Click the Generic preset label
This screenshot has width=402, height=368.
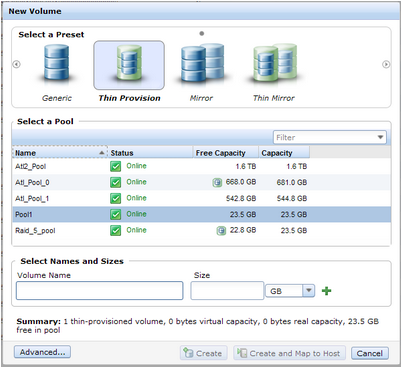coord(57,98)
